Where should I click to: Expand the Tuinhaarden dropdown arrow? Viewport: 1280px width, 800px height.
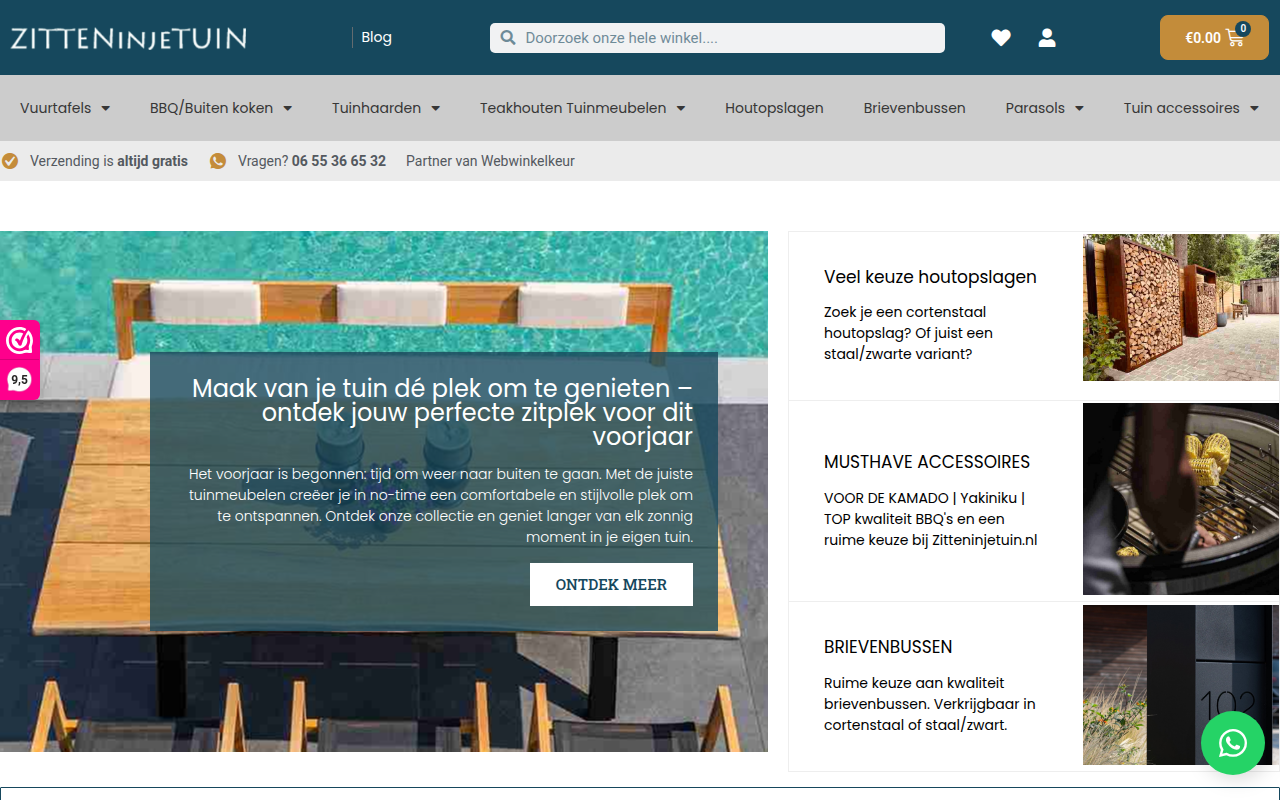(435, 108)
